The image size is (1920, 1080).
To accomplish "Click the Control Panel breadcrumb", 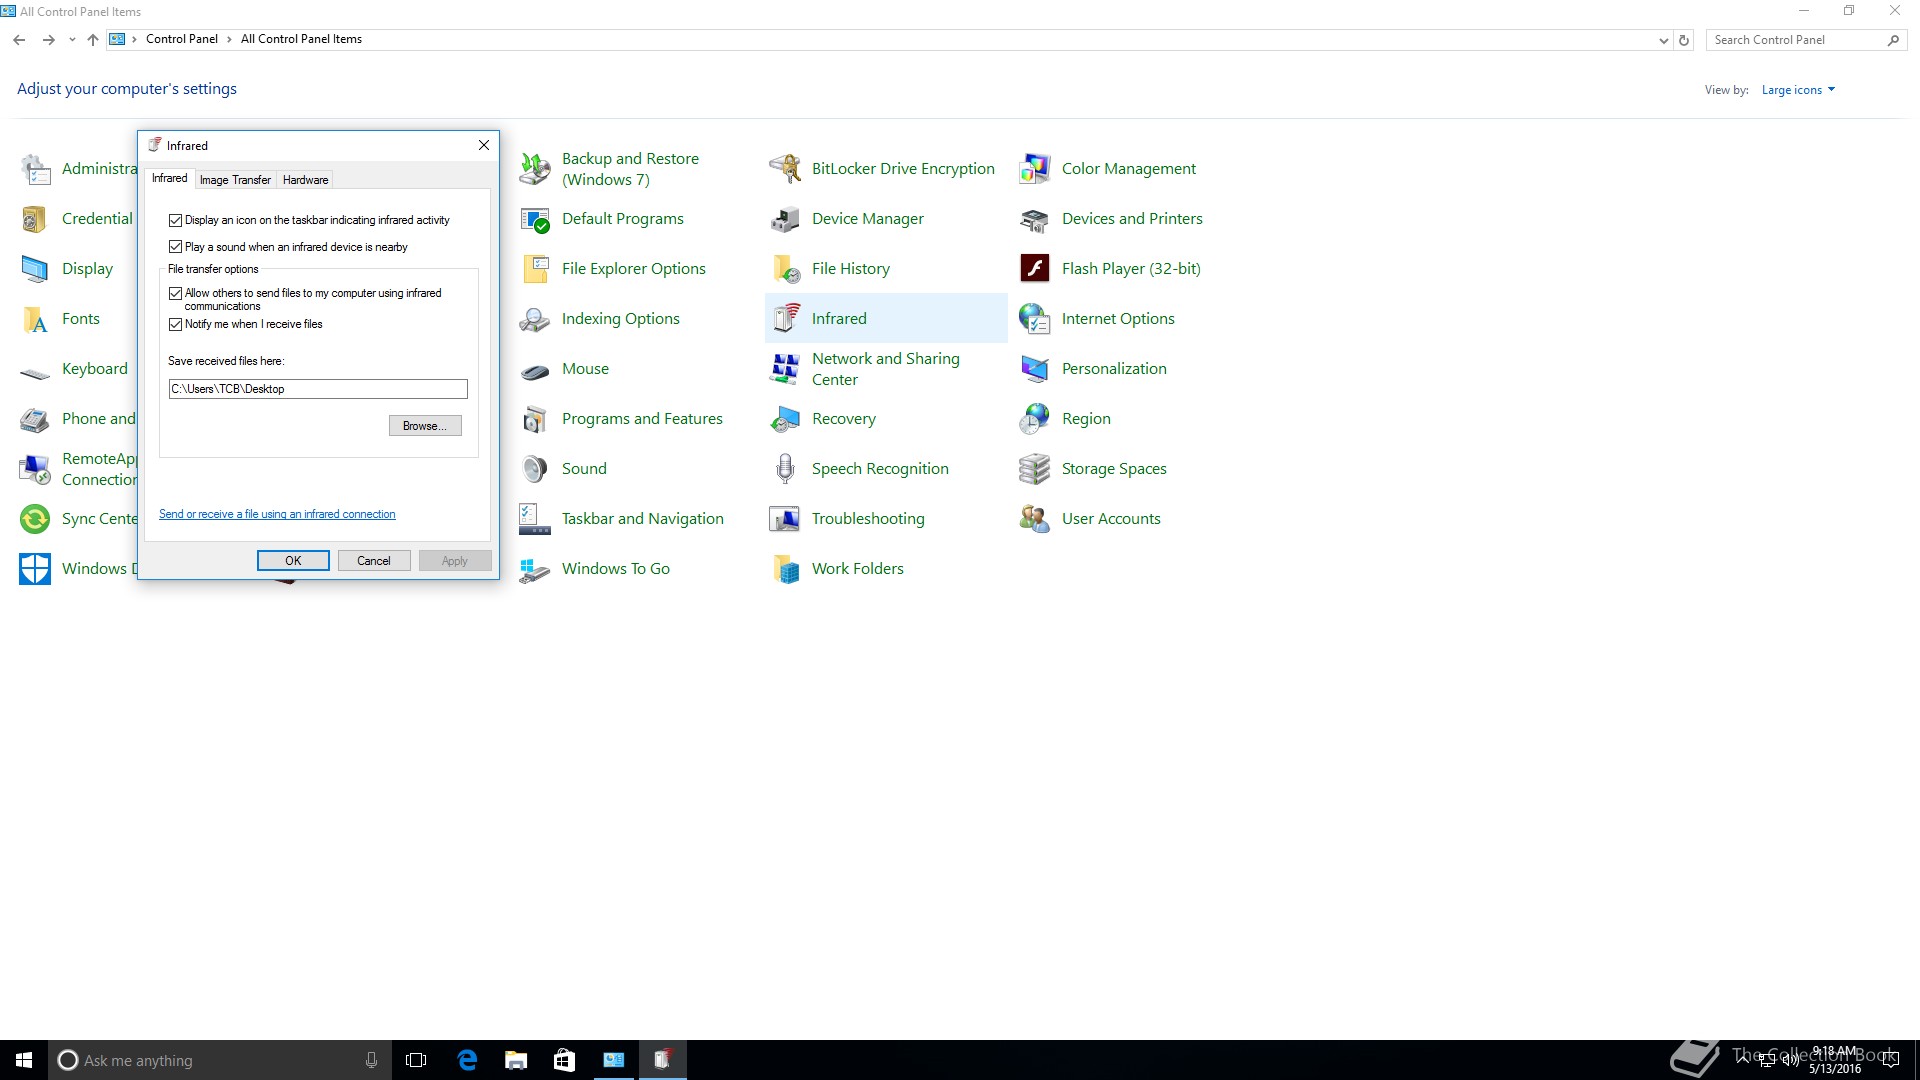I will [x=181, y=39].
